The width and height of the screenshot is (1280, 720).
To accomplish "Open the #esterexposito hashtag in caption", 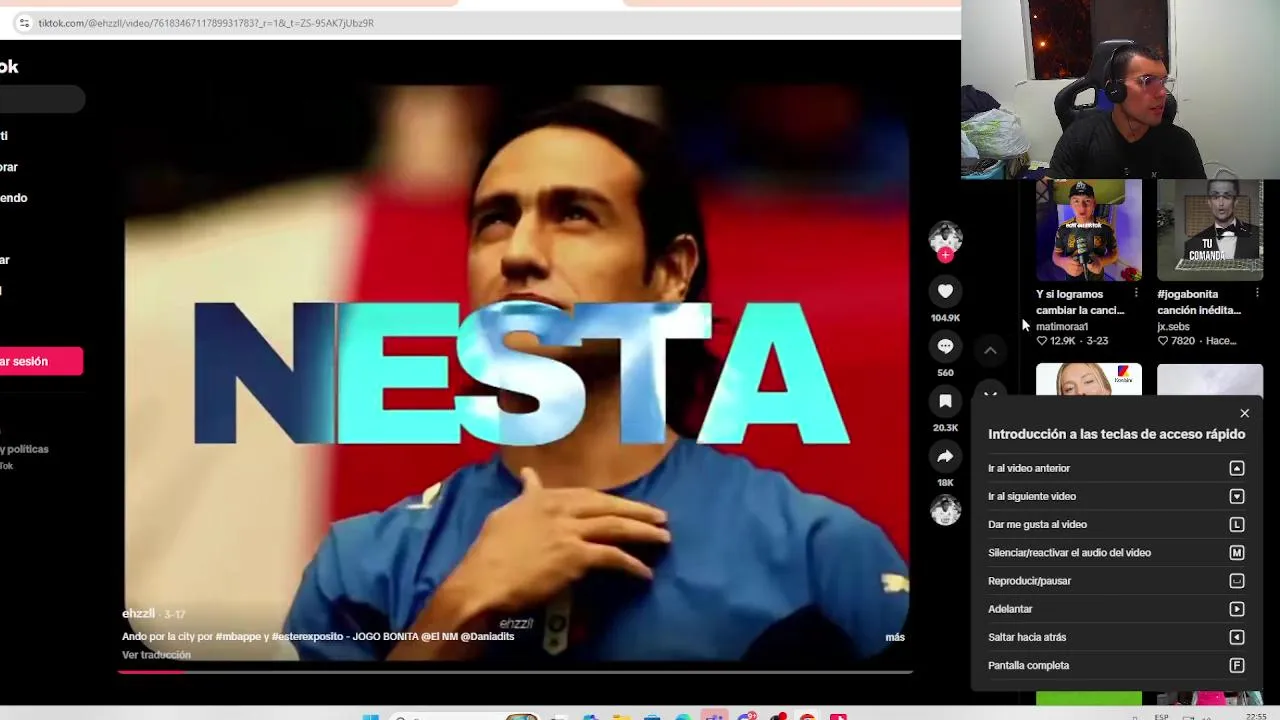I will coord(307,636).
